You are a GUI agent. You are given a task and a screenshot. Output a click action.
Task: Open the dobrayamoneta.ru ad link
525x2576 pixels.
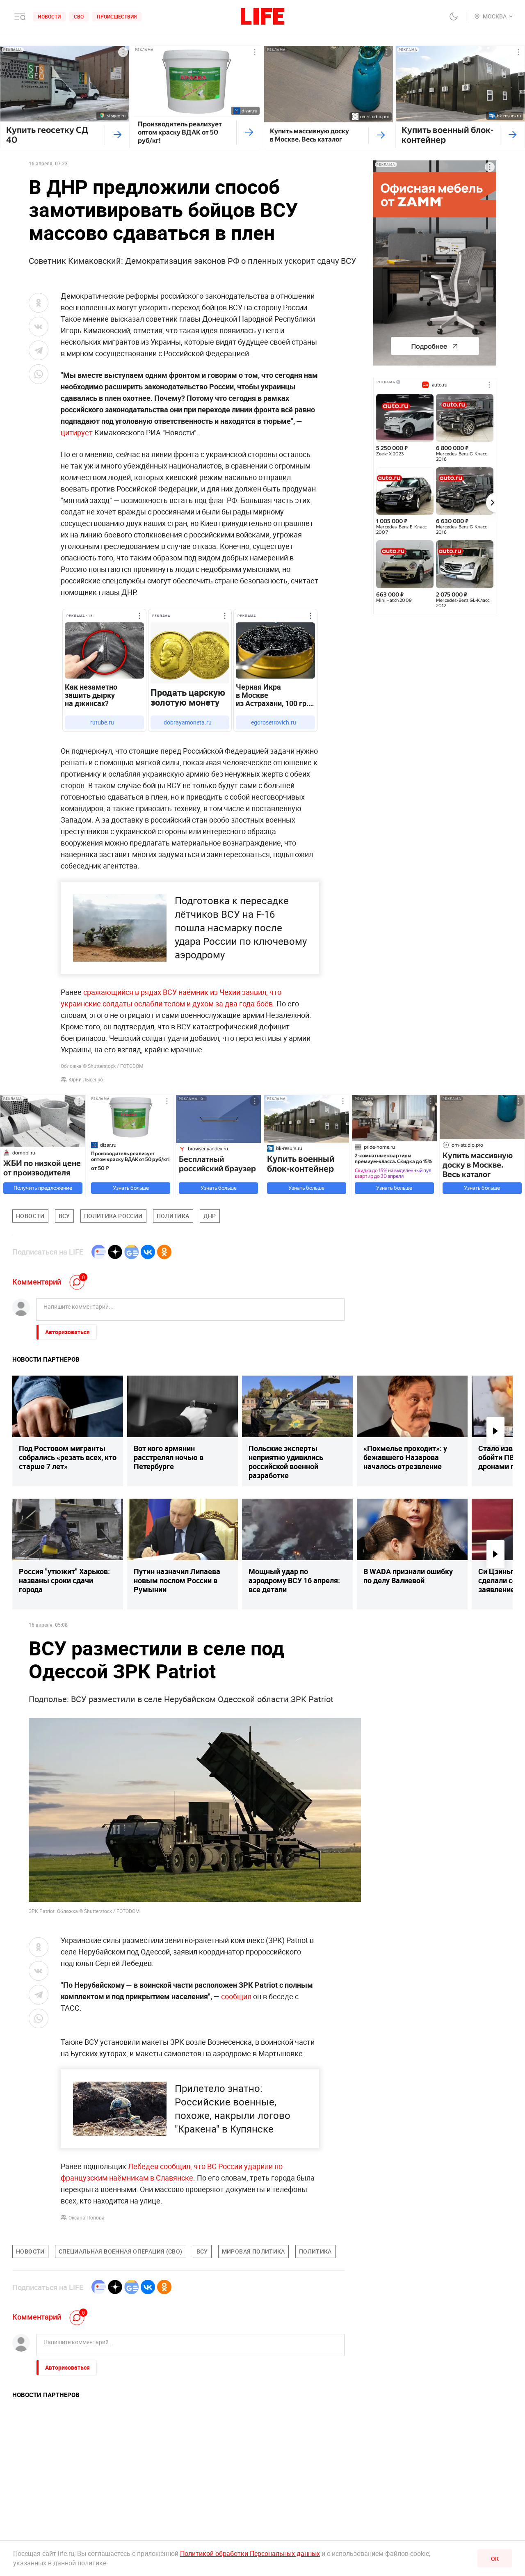click(x=188, y=722)
